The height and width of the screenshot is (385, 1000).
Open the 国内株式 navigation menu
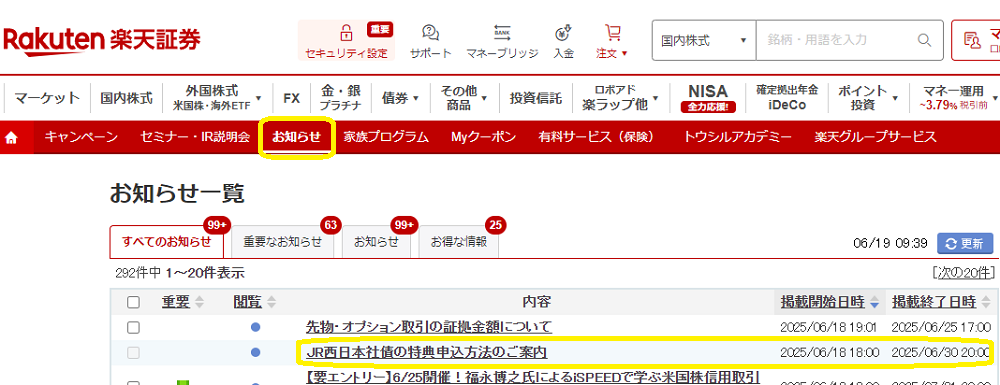tap(126, 98)
